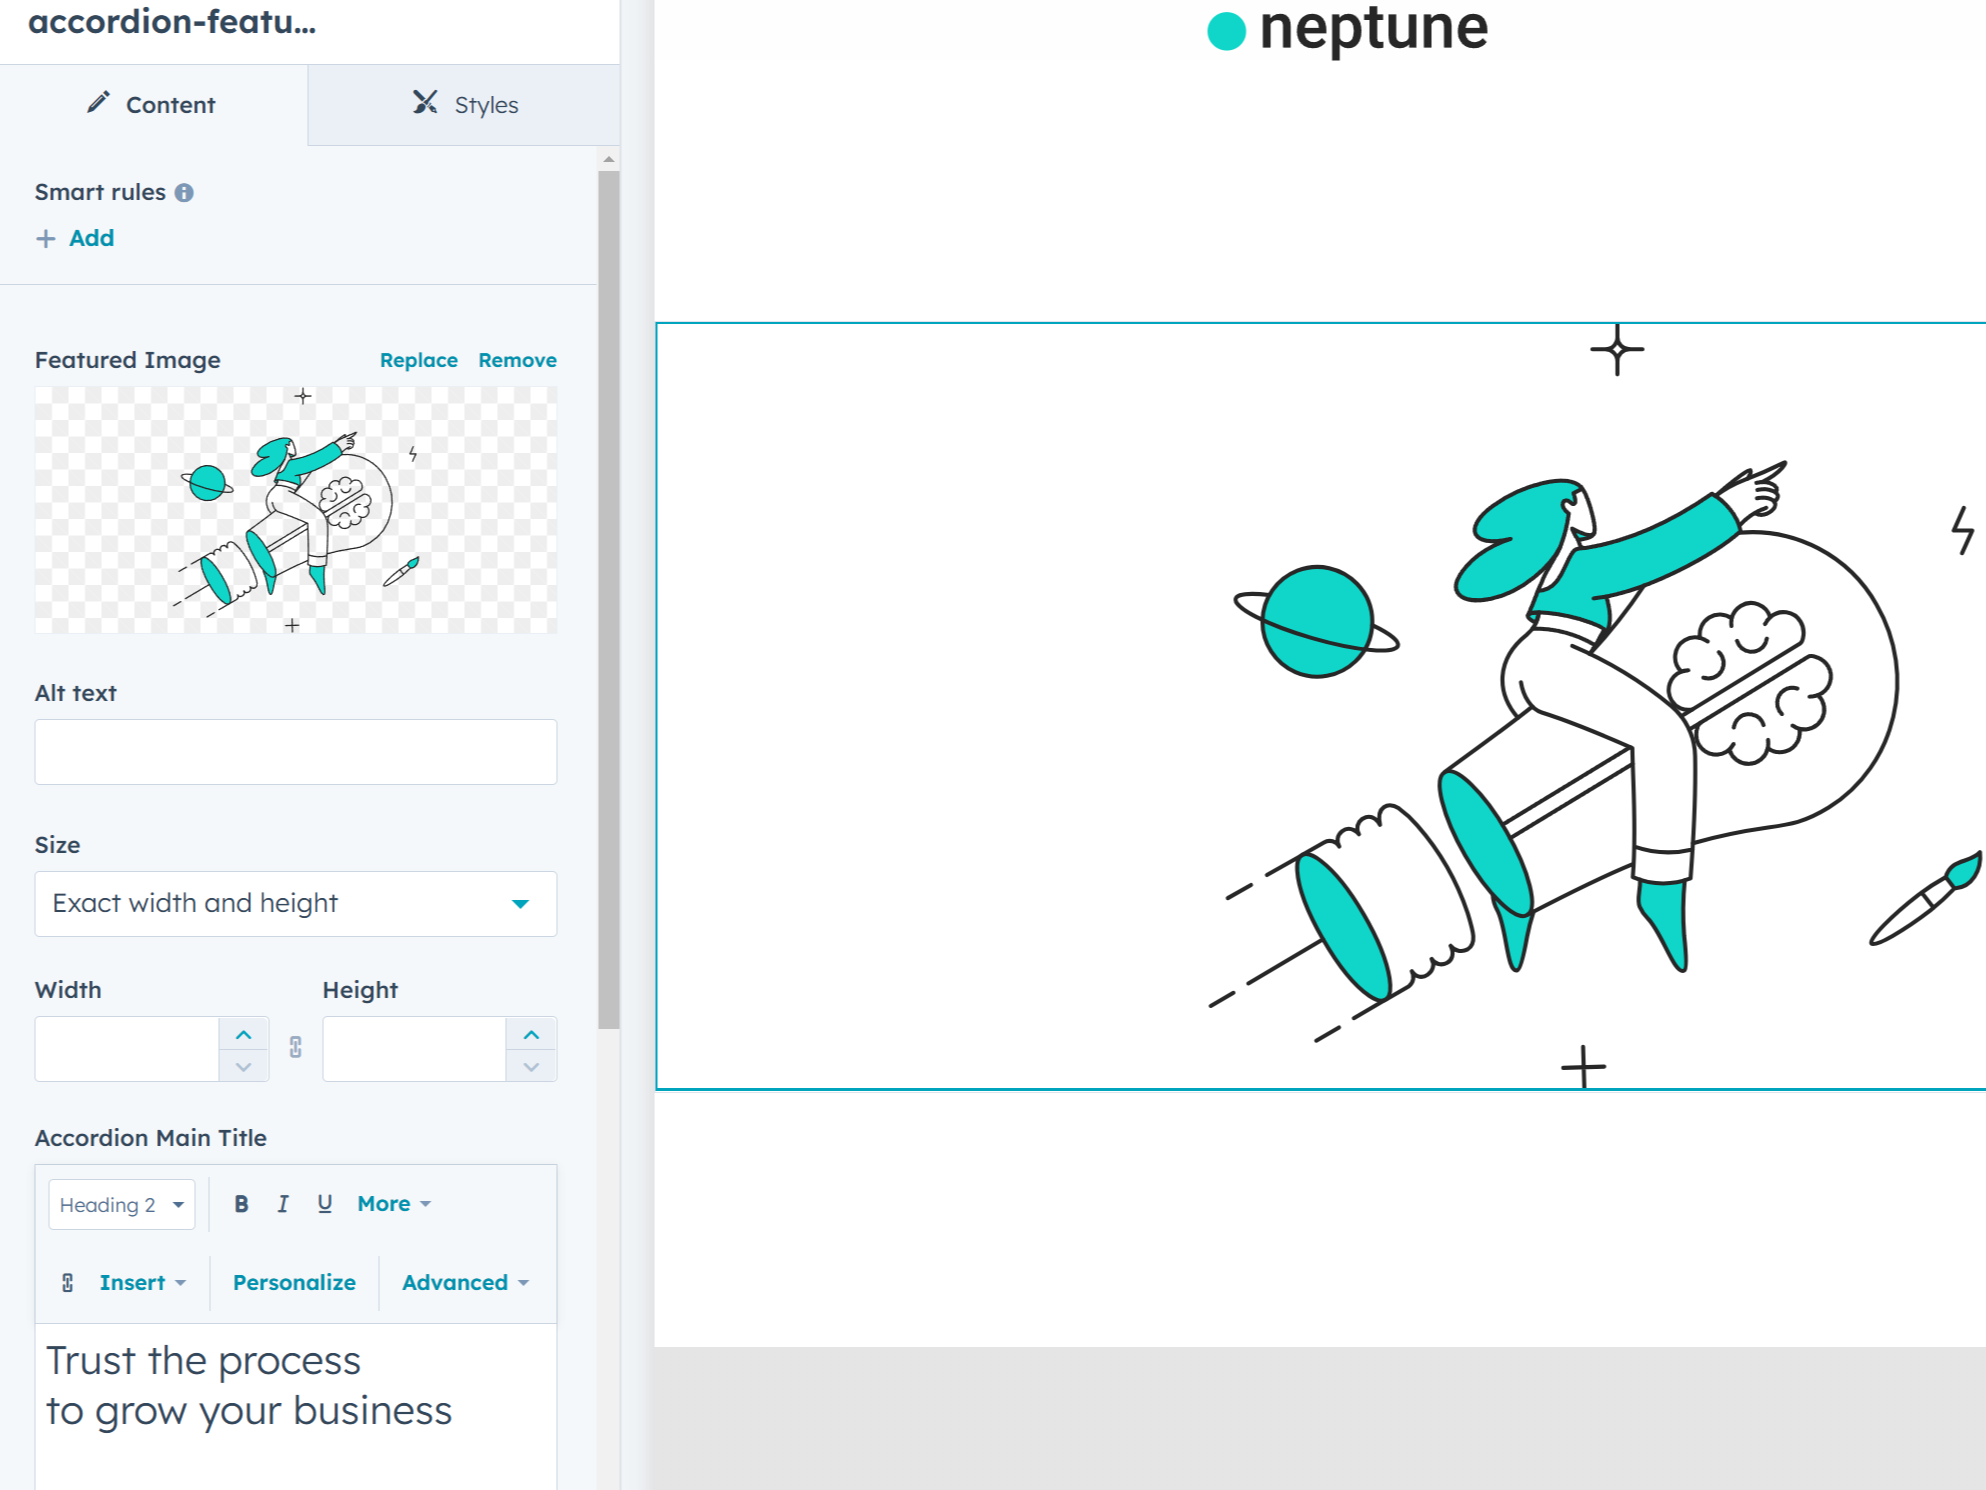Click the Featured Image thumbnail preview
The width and height of the screenshot is (1986, 1490).
click(x=296, y=510)
